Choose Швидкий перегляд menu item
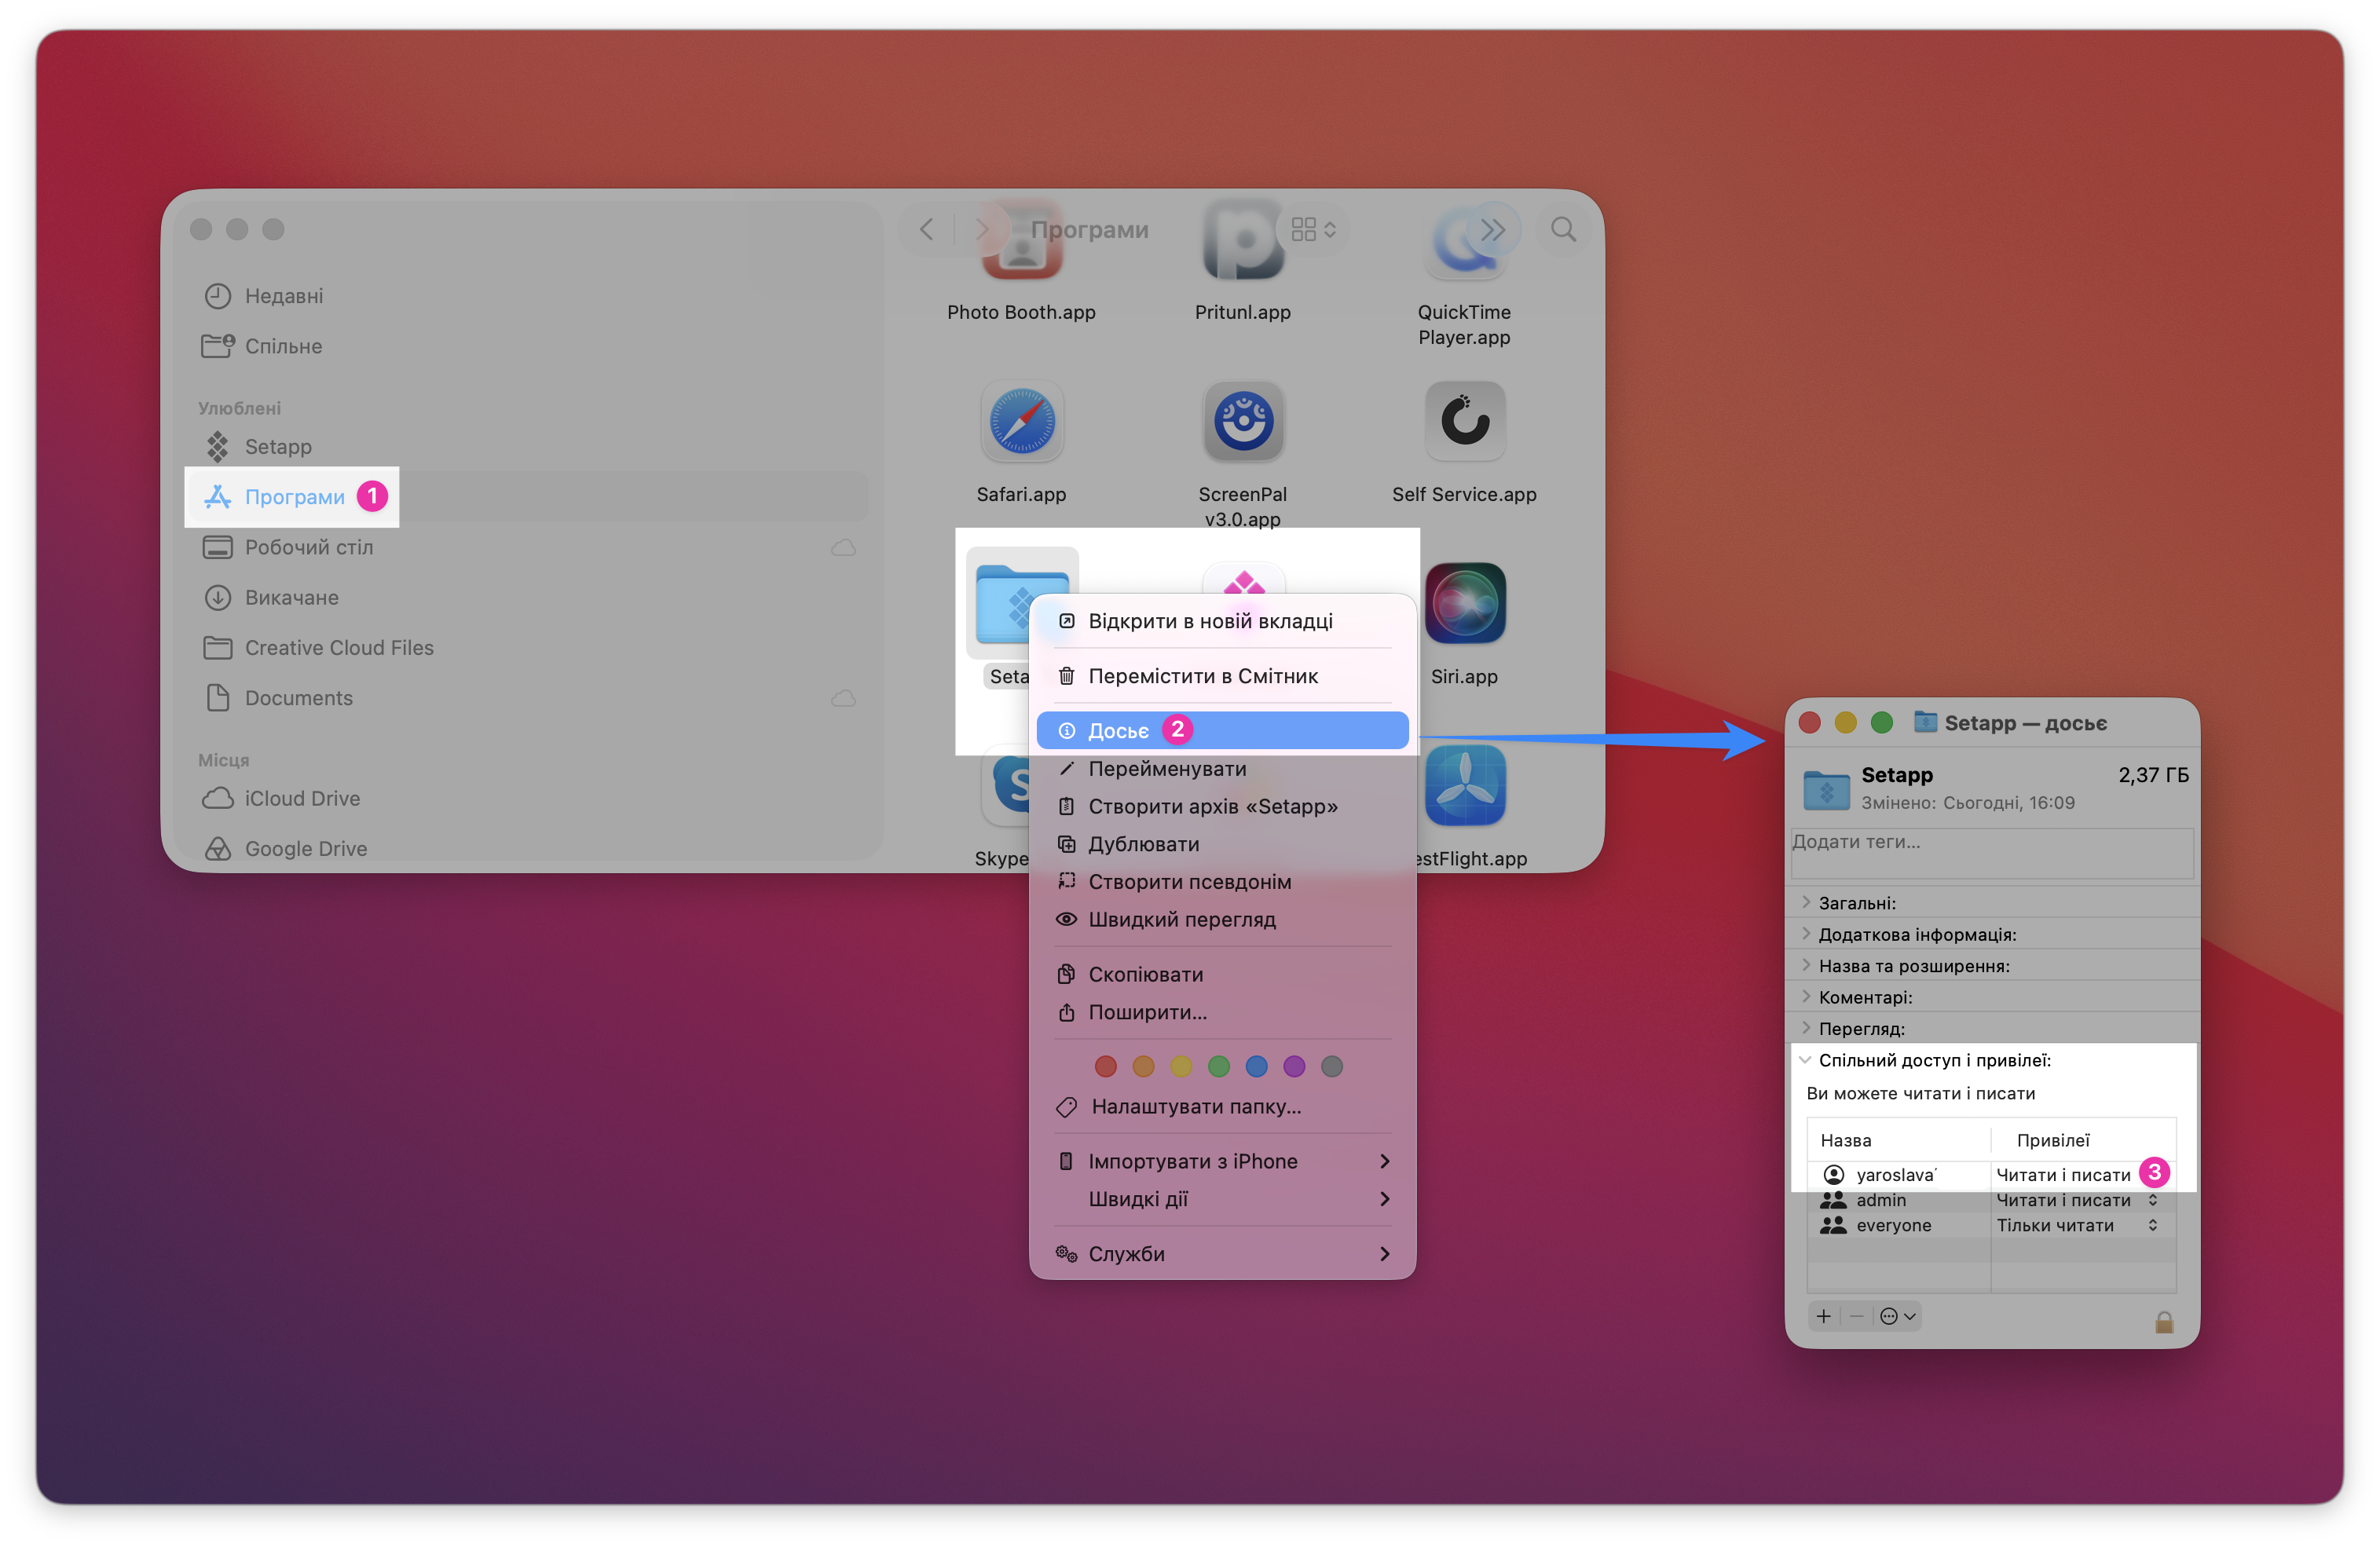2380x1547 pixels. [x=1222, y=919]
